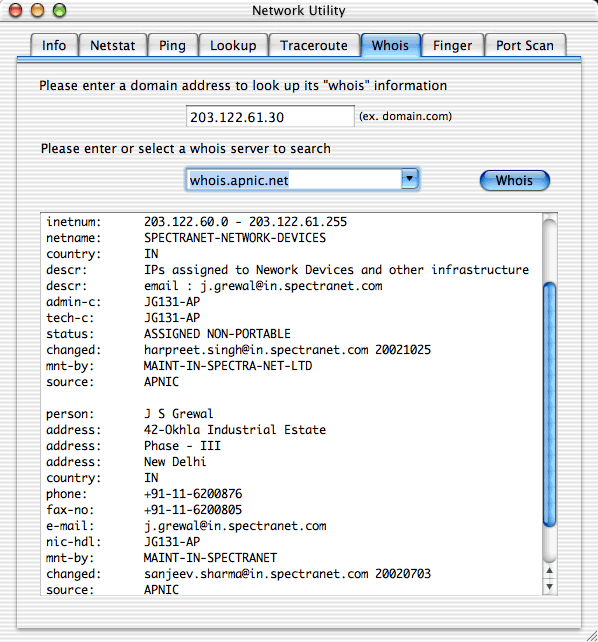598x642 pixels.
Task: Click the results scrollbar thumb
Action: pos(549,404)
